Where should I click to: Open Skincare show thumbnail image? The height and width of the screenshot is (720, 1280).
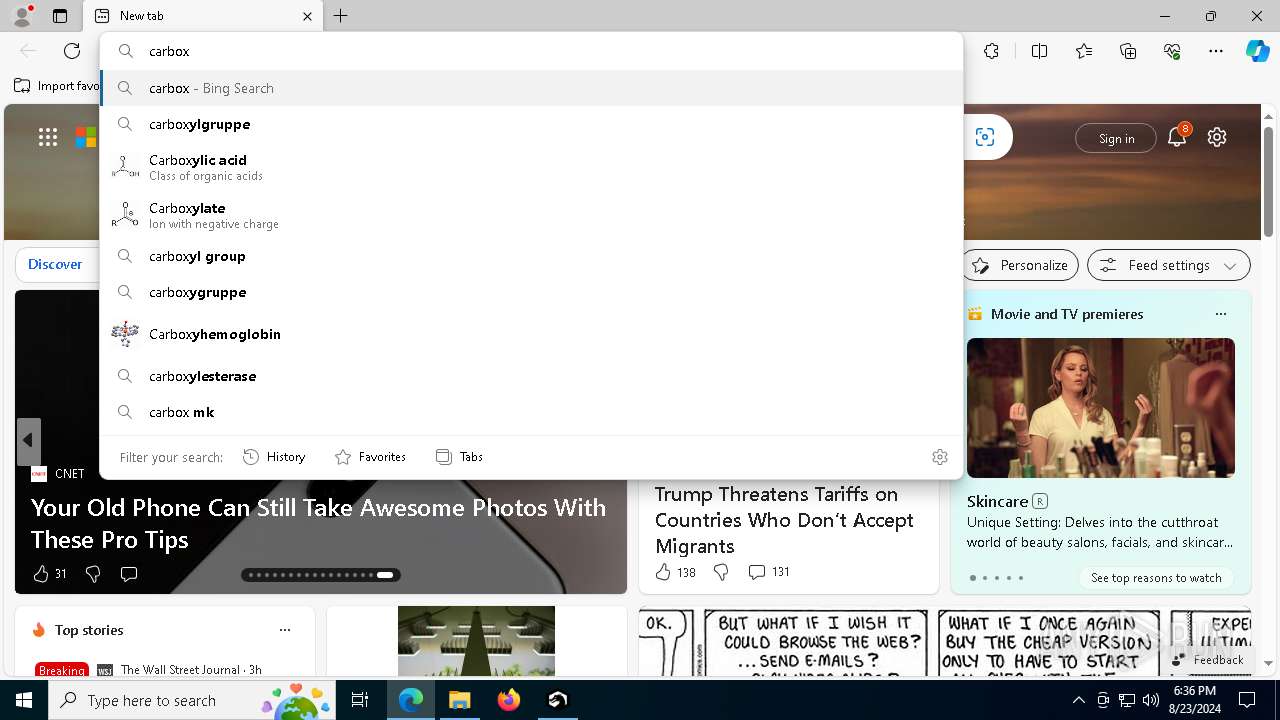[x=1100, y=408]
